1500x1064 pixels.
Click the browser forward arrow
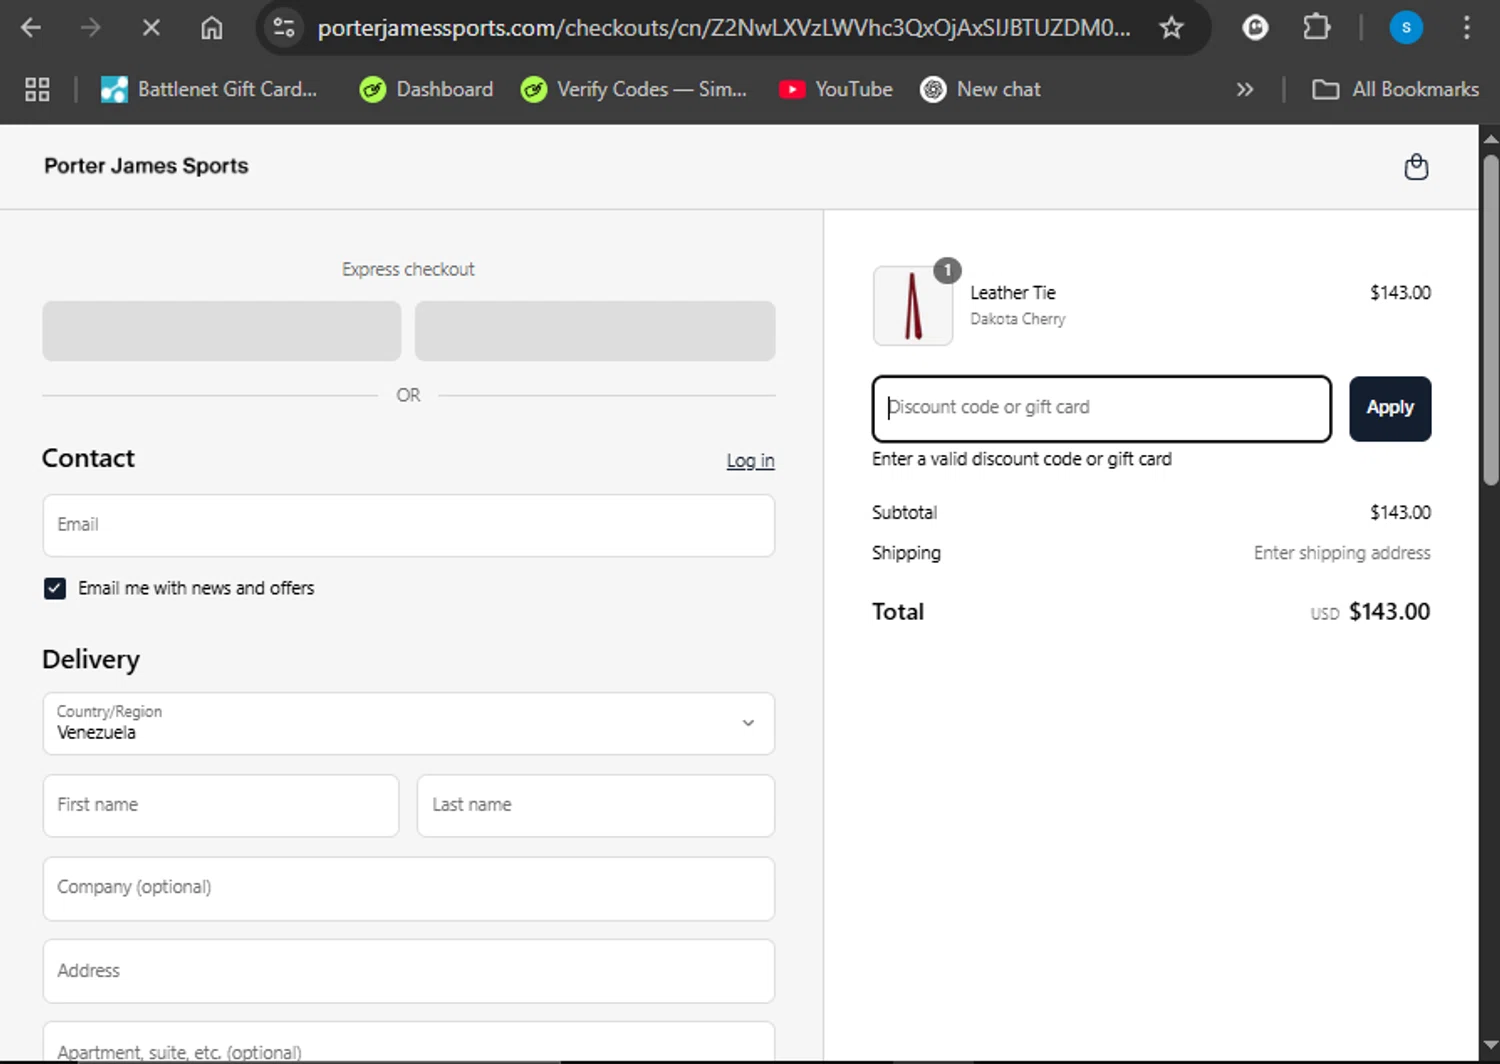91,28
